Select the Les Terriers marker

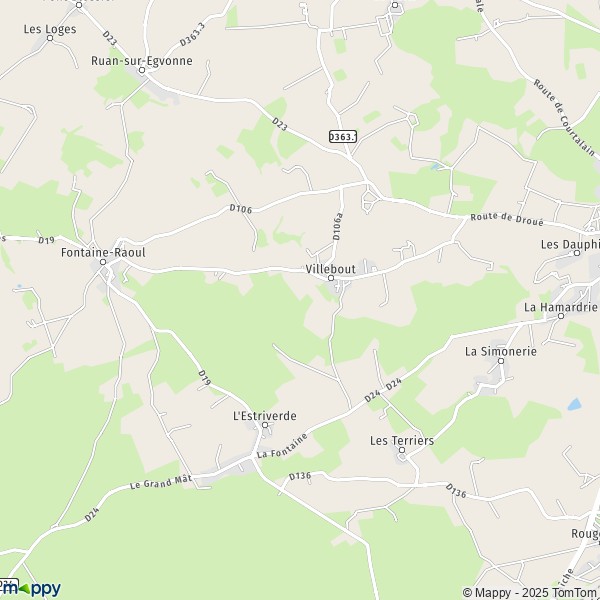[x=402, y=450]
